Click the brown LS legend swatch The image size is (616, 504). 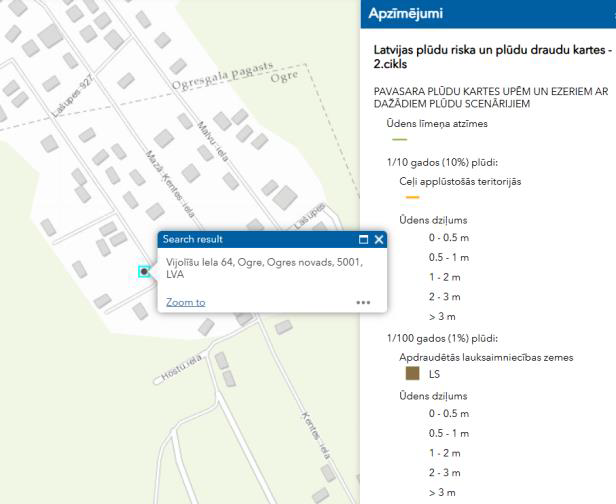(x=412, y=373)
